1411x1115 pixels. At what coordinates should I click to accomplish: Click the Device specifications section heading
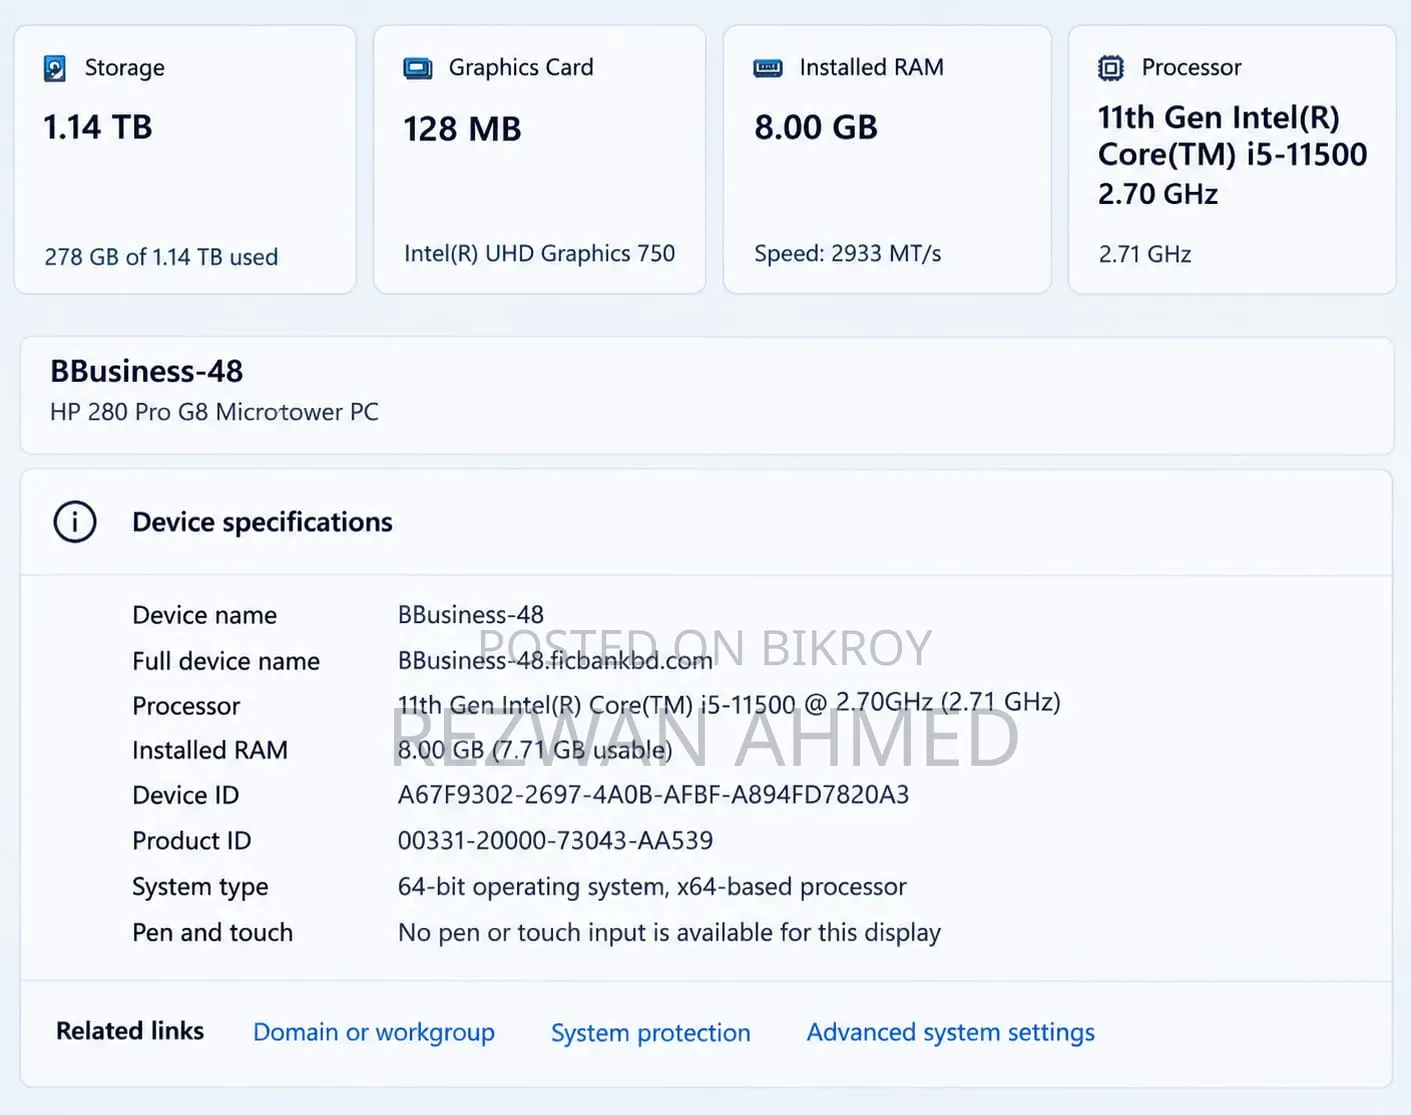pyautogui.click(x=262, y=522)
